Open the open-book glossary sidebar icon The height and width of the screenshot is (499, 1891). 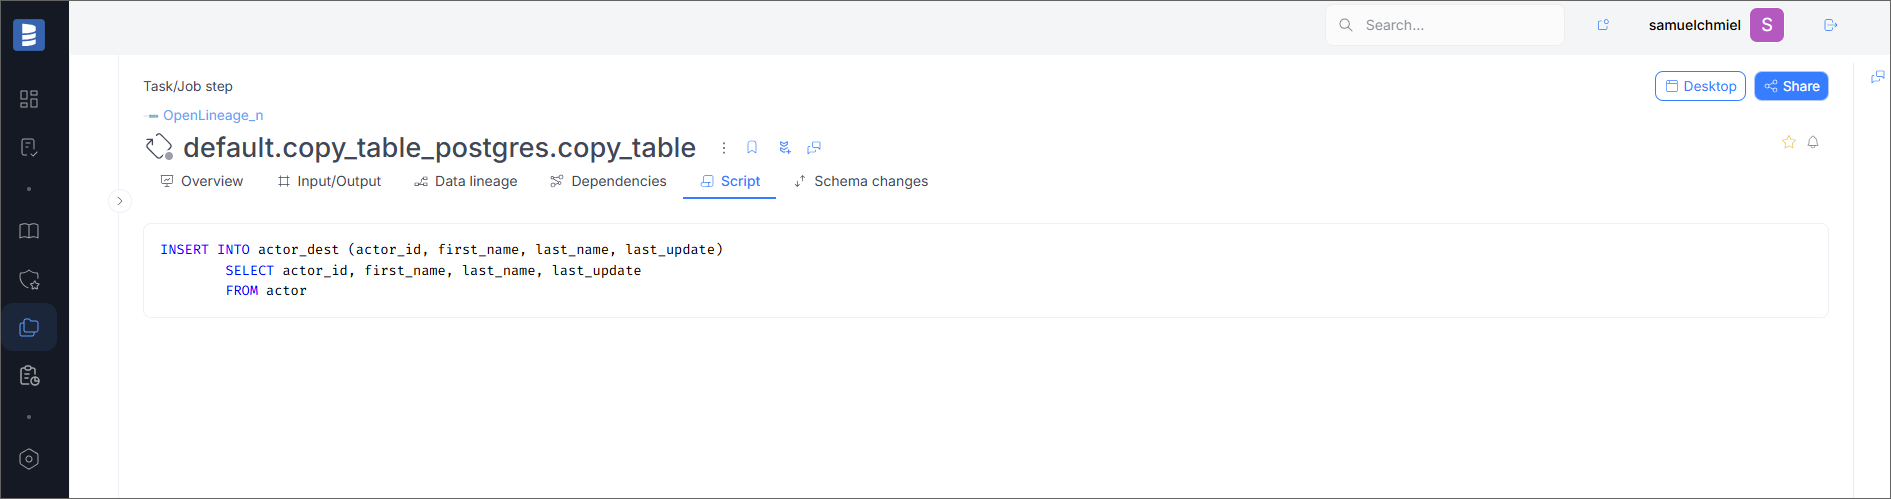(29, 231)
